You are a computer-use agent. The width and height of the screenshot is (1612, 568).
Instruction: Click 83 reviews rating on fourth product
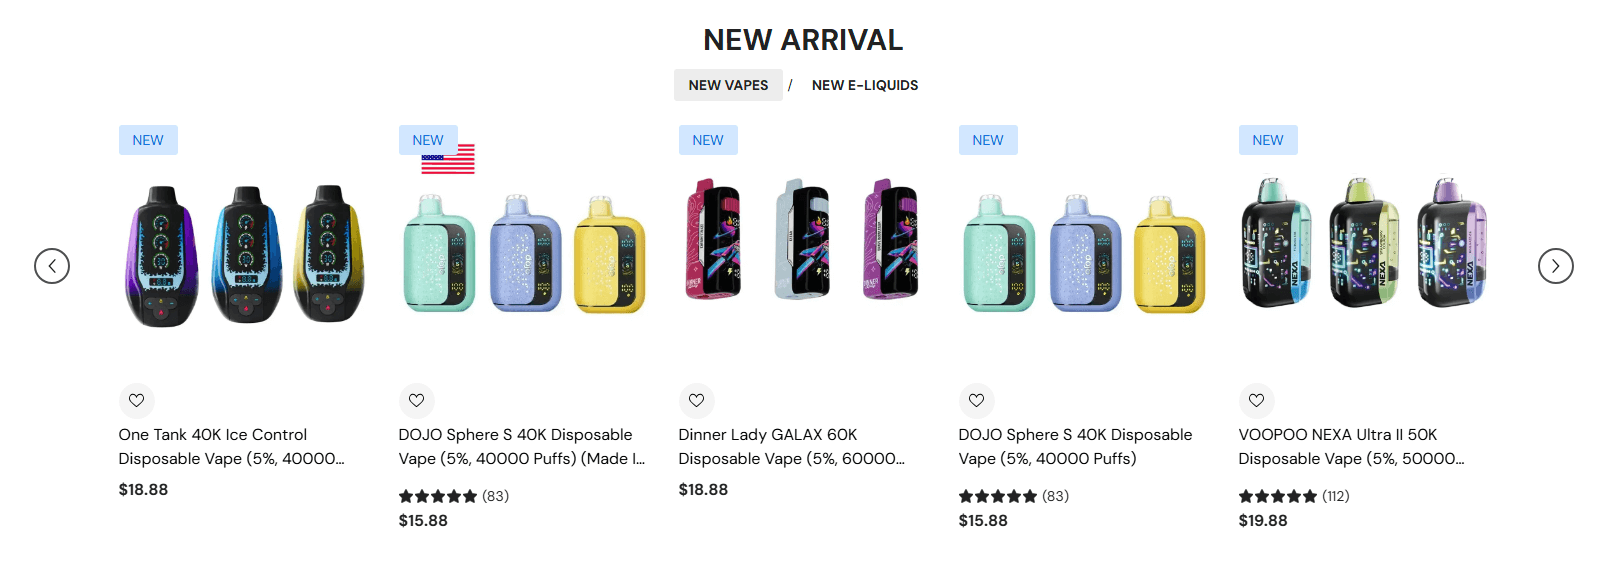[1014, 496]
